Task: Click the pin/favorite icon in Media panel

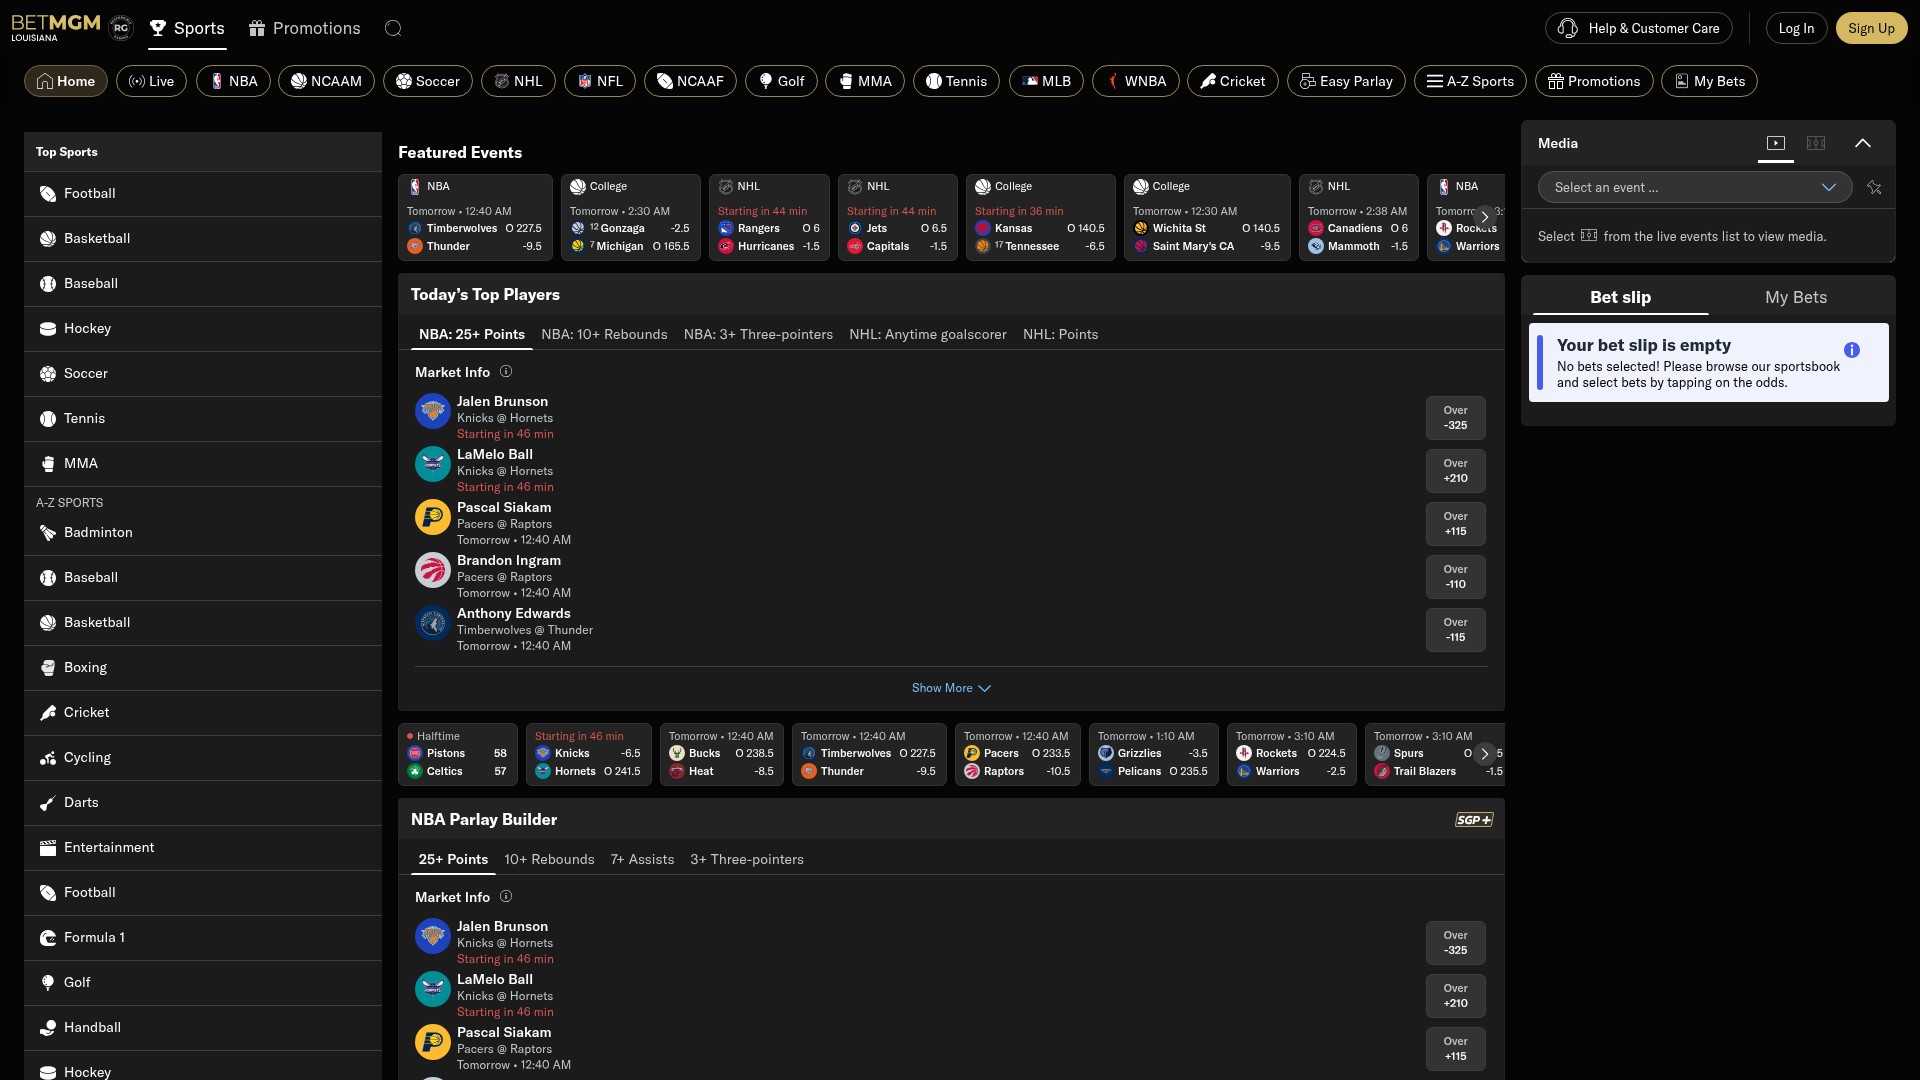Action: (1874, 187)
